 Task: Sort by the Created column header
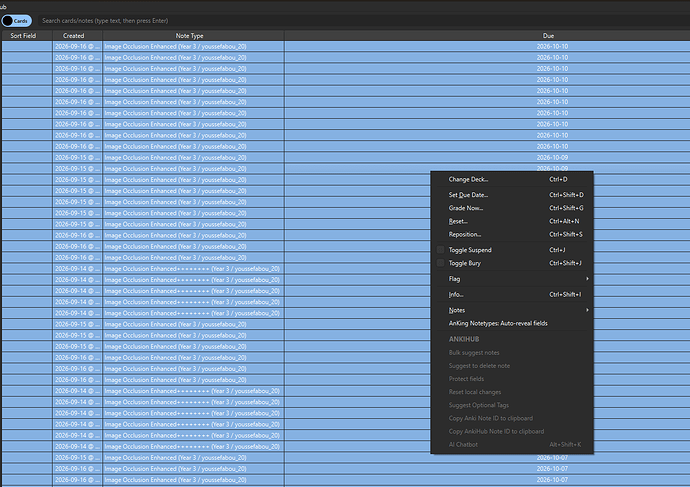(x=77, y=36)
